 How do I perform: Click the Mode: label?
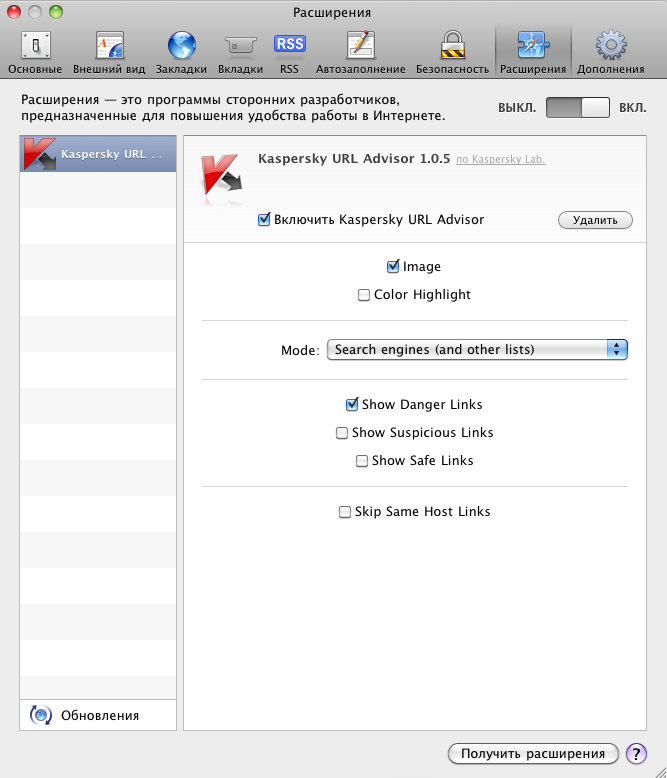coord(300,350)
